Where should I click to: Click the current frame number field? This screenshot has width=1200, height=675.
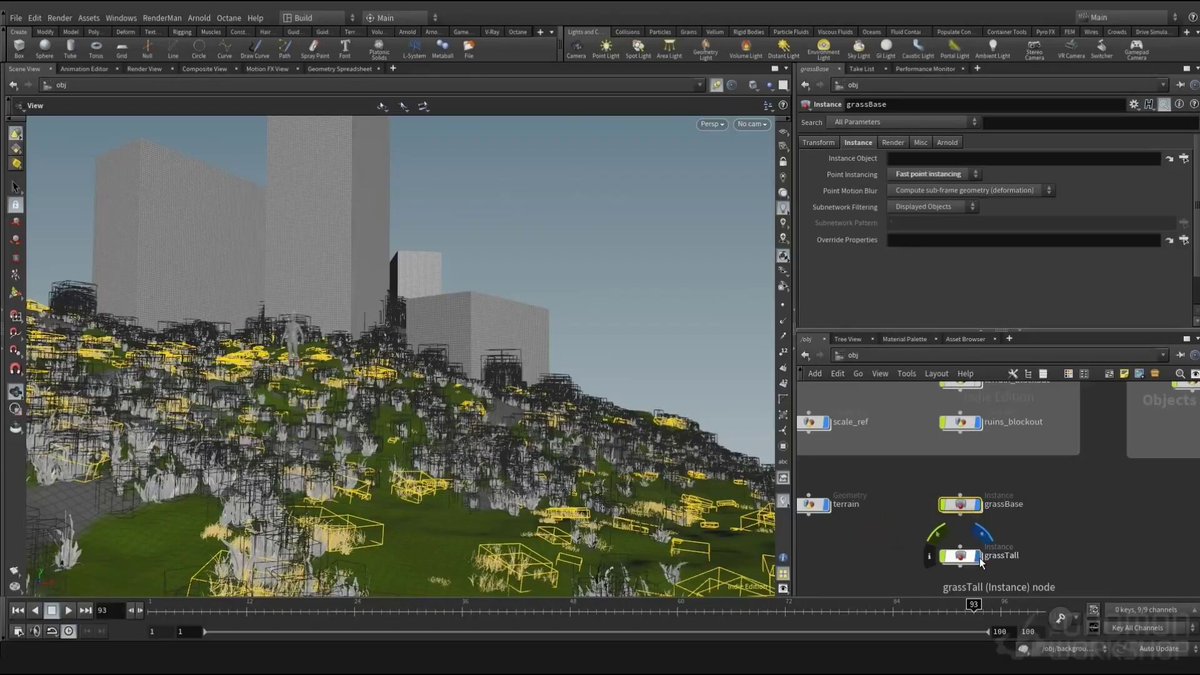point(109,610)
